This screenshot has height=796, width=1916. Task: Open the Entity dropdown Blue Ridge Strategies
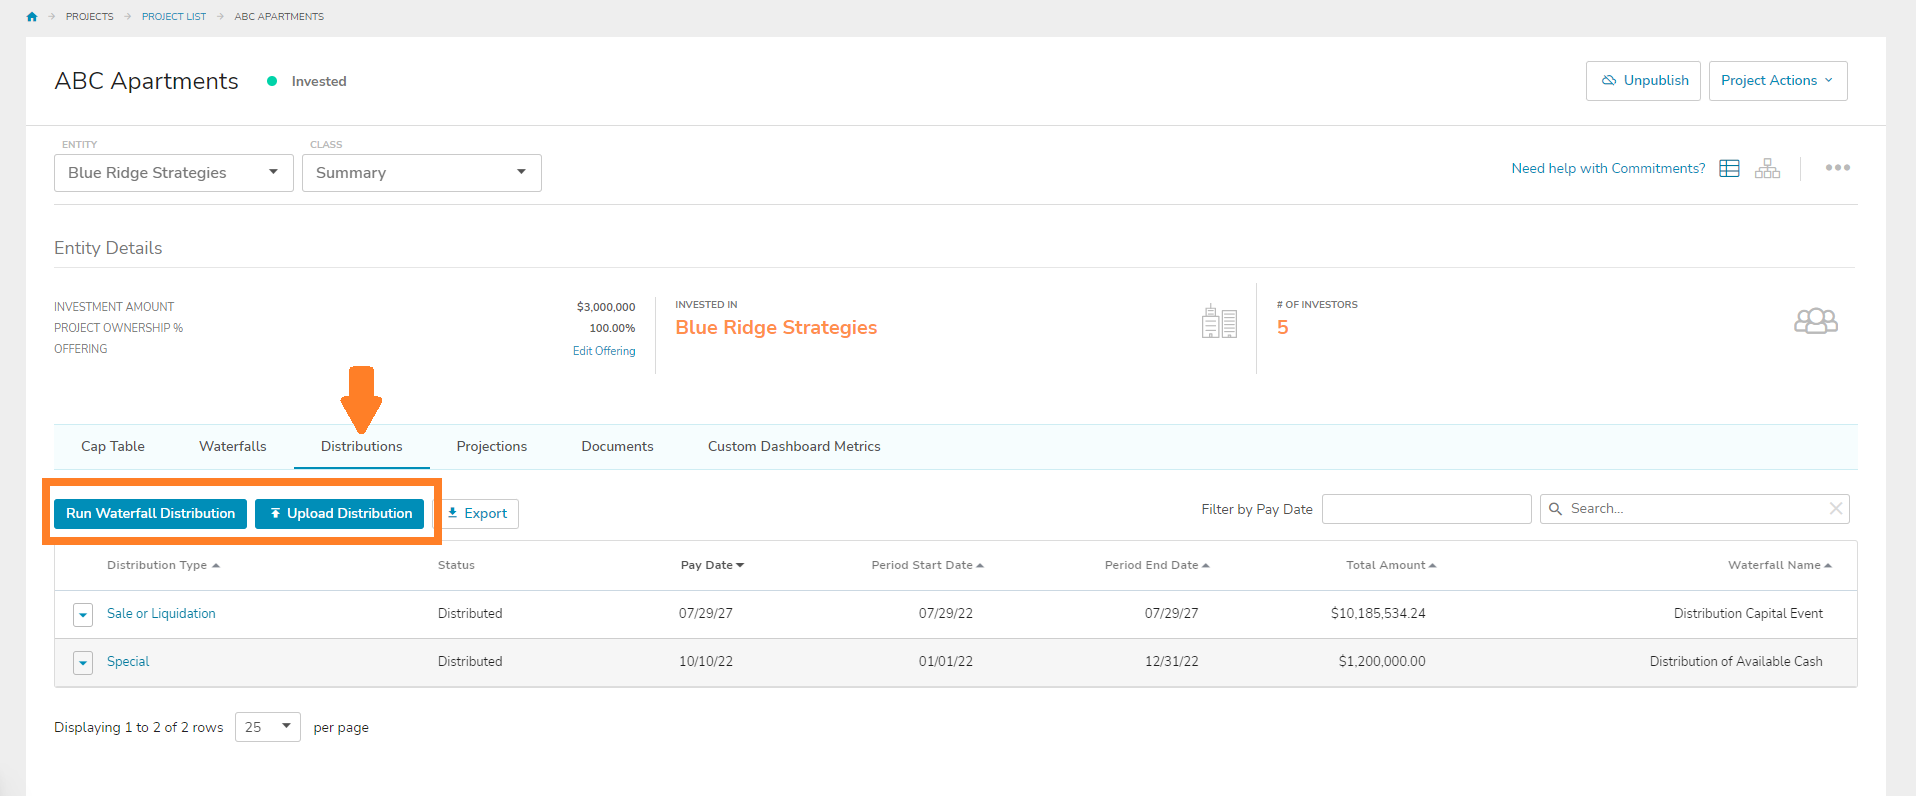pyautogui.click(x=173, y=173)
